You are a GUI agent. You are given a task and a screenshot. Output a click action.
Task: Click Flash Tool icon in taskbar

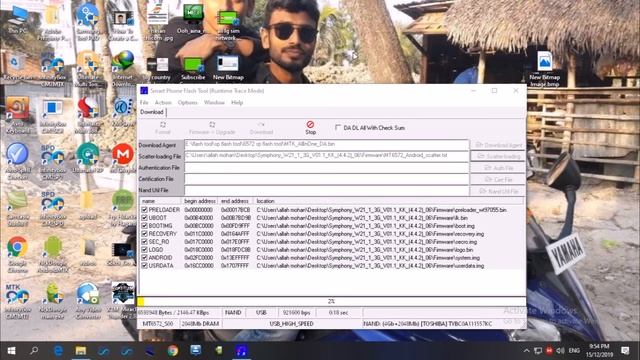[241, 351]
